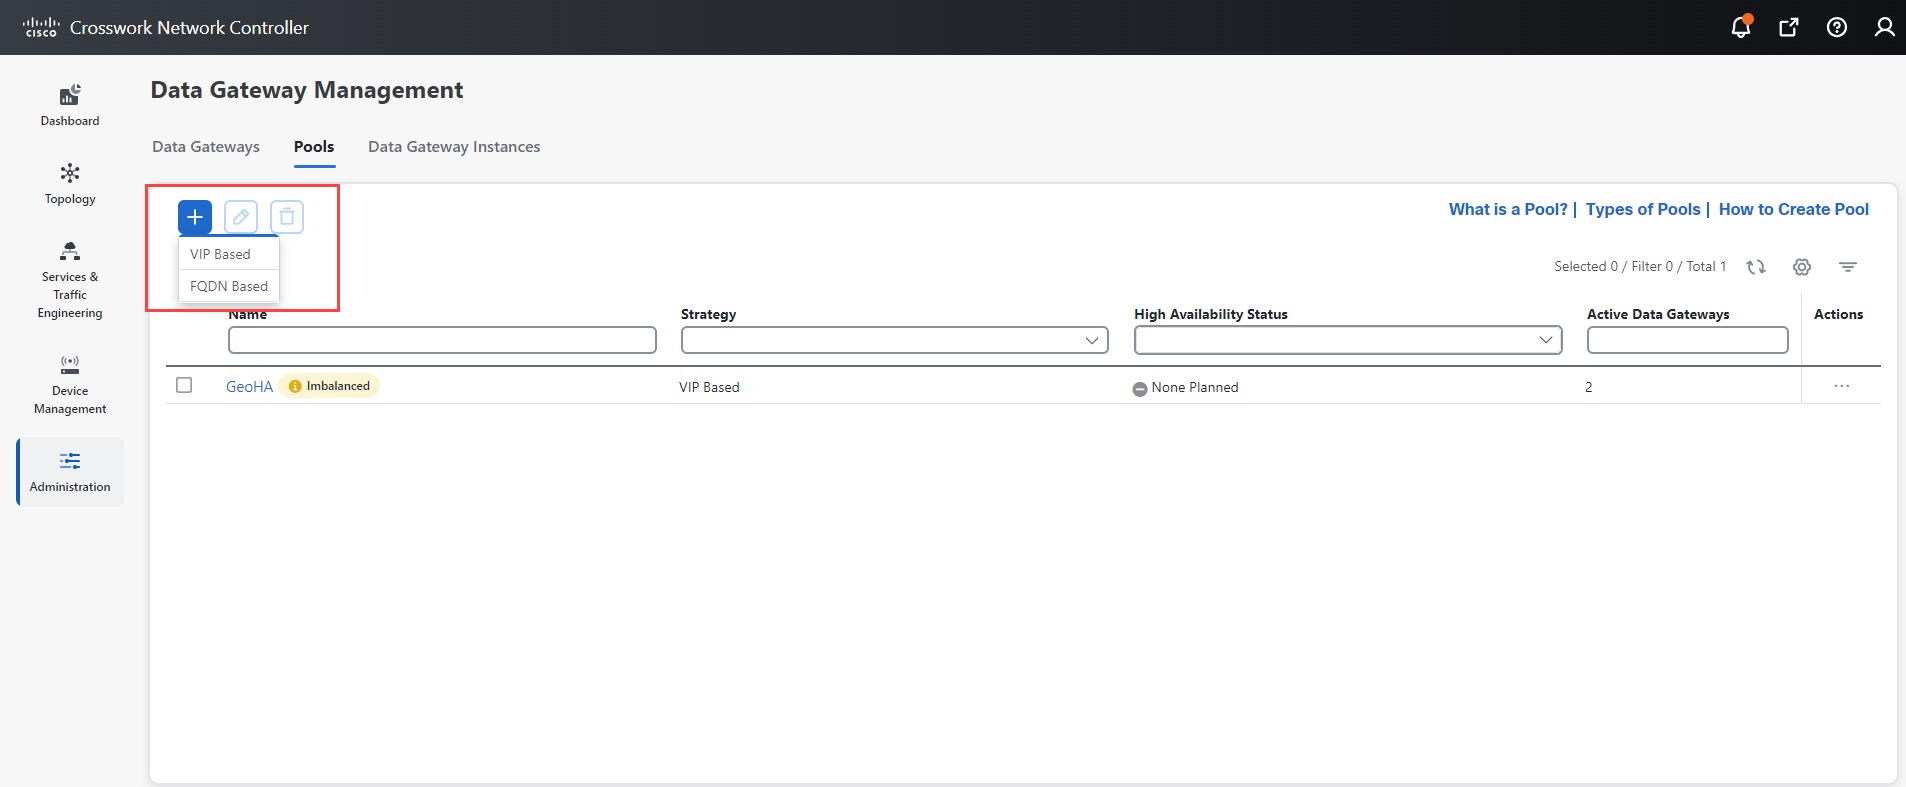Open actions ellipsis for GeoHA row
The height and width of the screenshot is (787, 1906).
pyautogui.click(x=1842, y=386)
